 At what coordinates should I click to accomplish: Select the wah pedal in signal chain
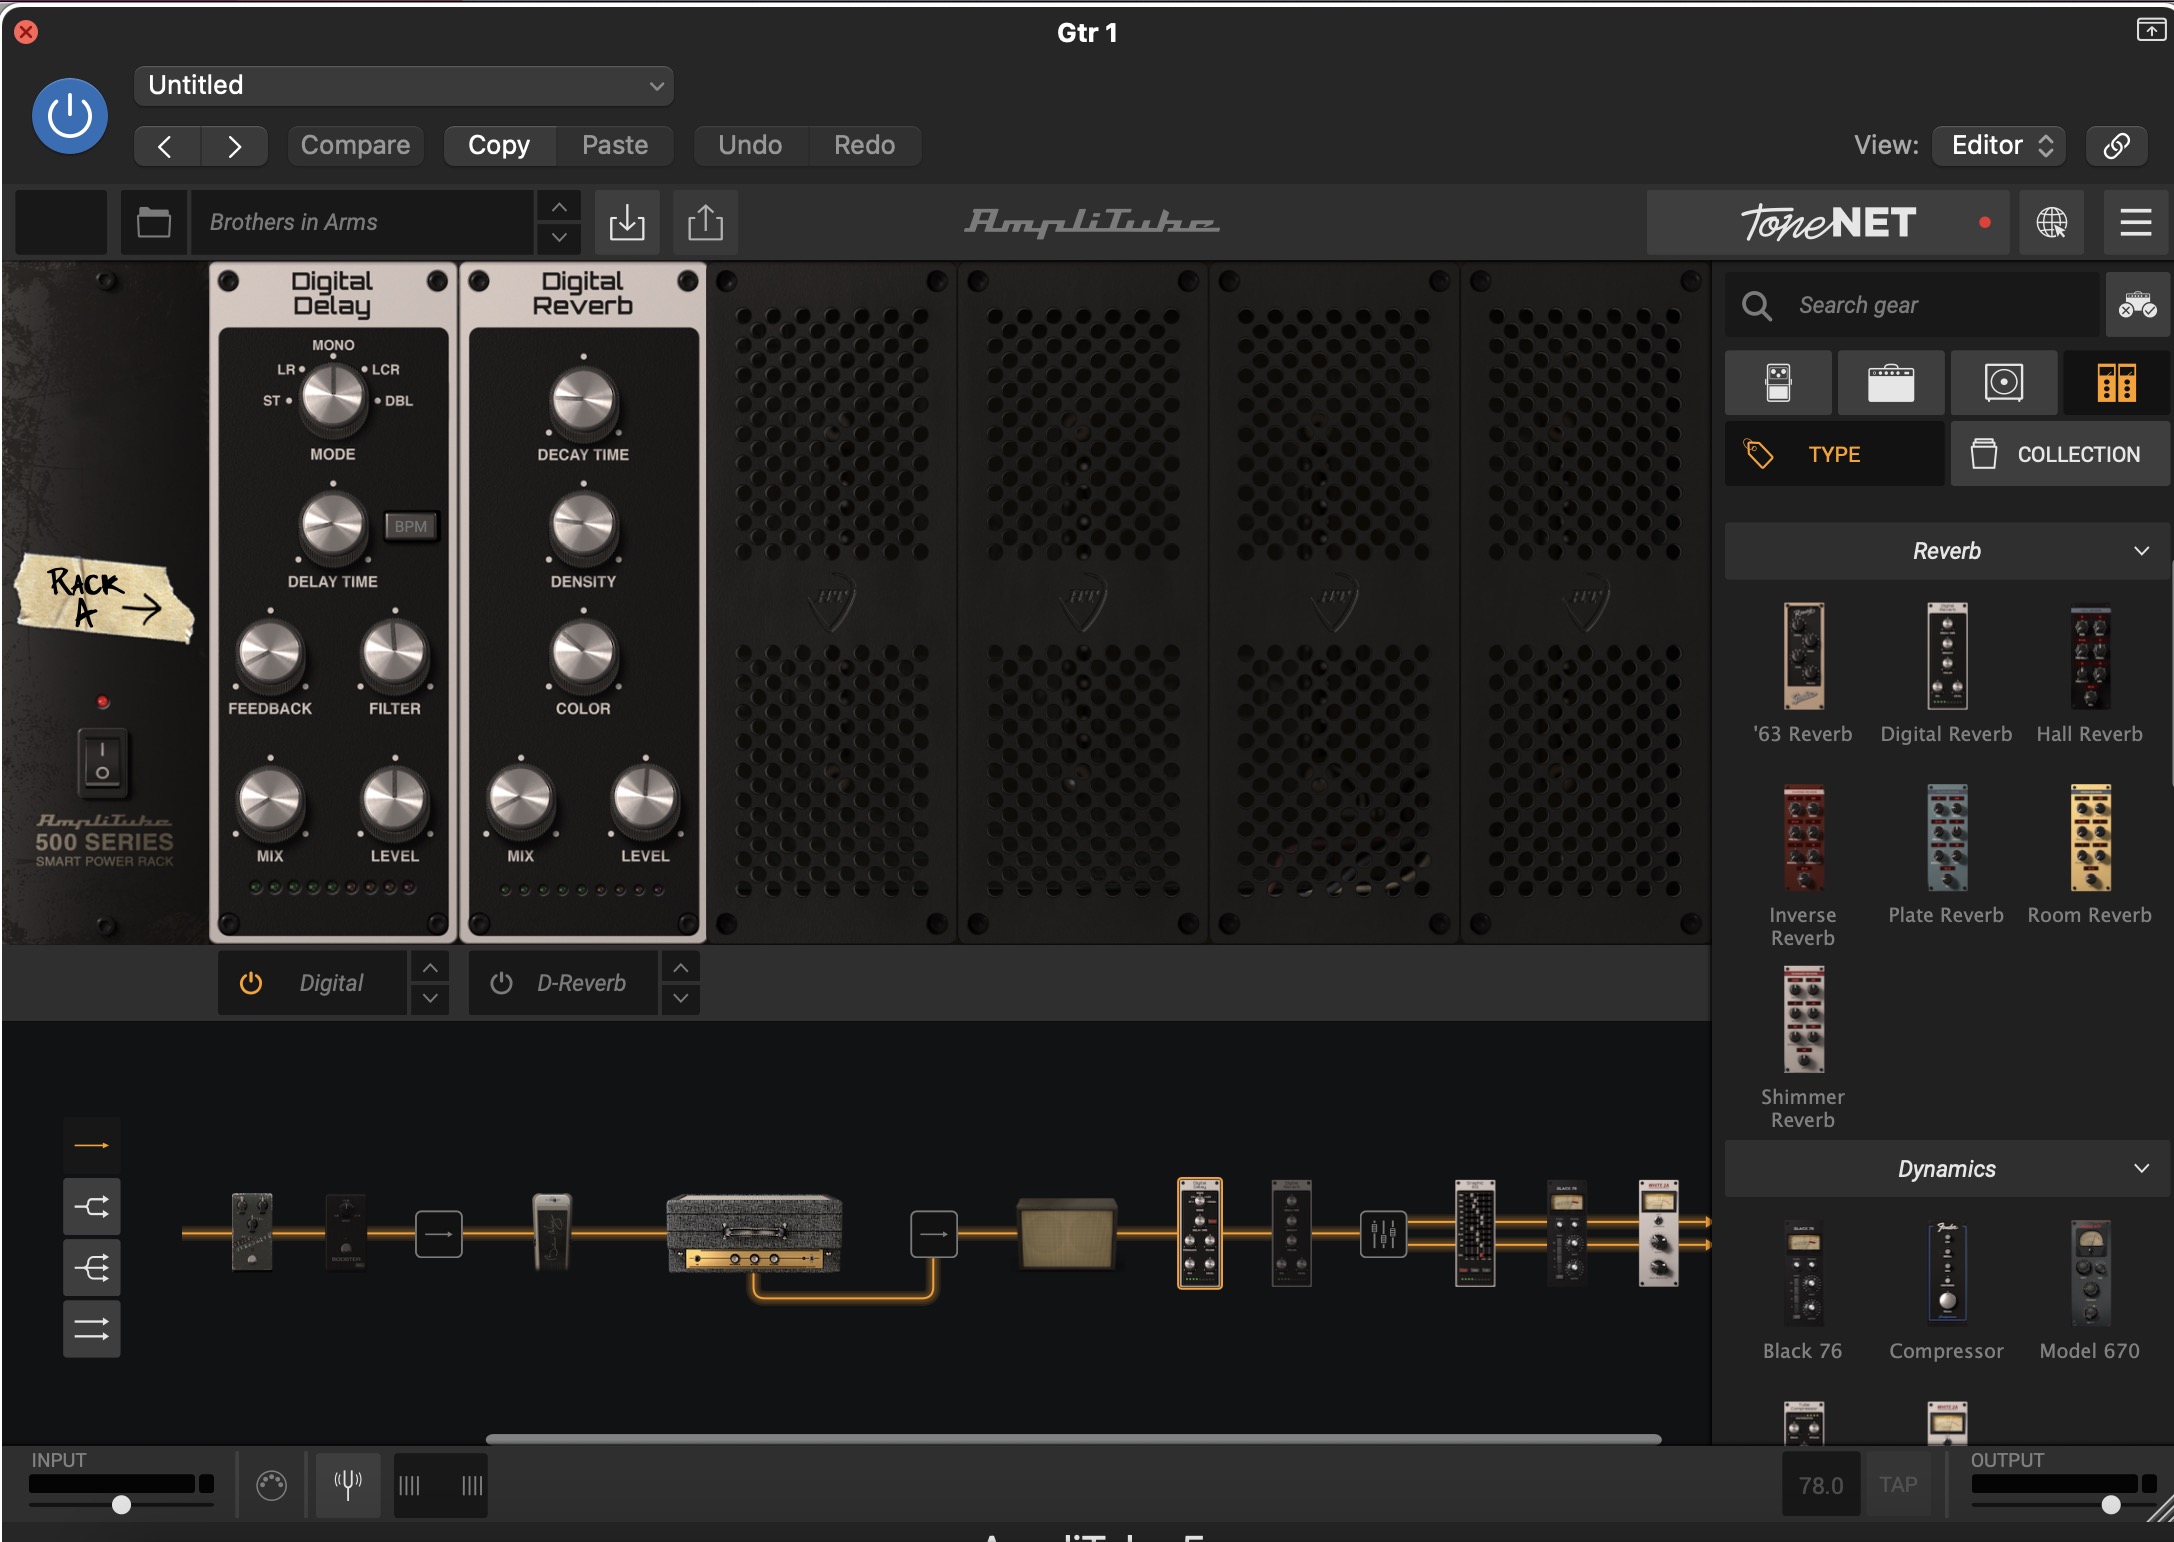pos(552,1232)
